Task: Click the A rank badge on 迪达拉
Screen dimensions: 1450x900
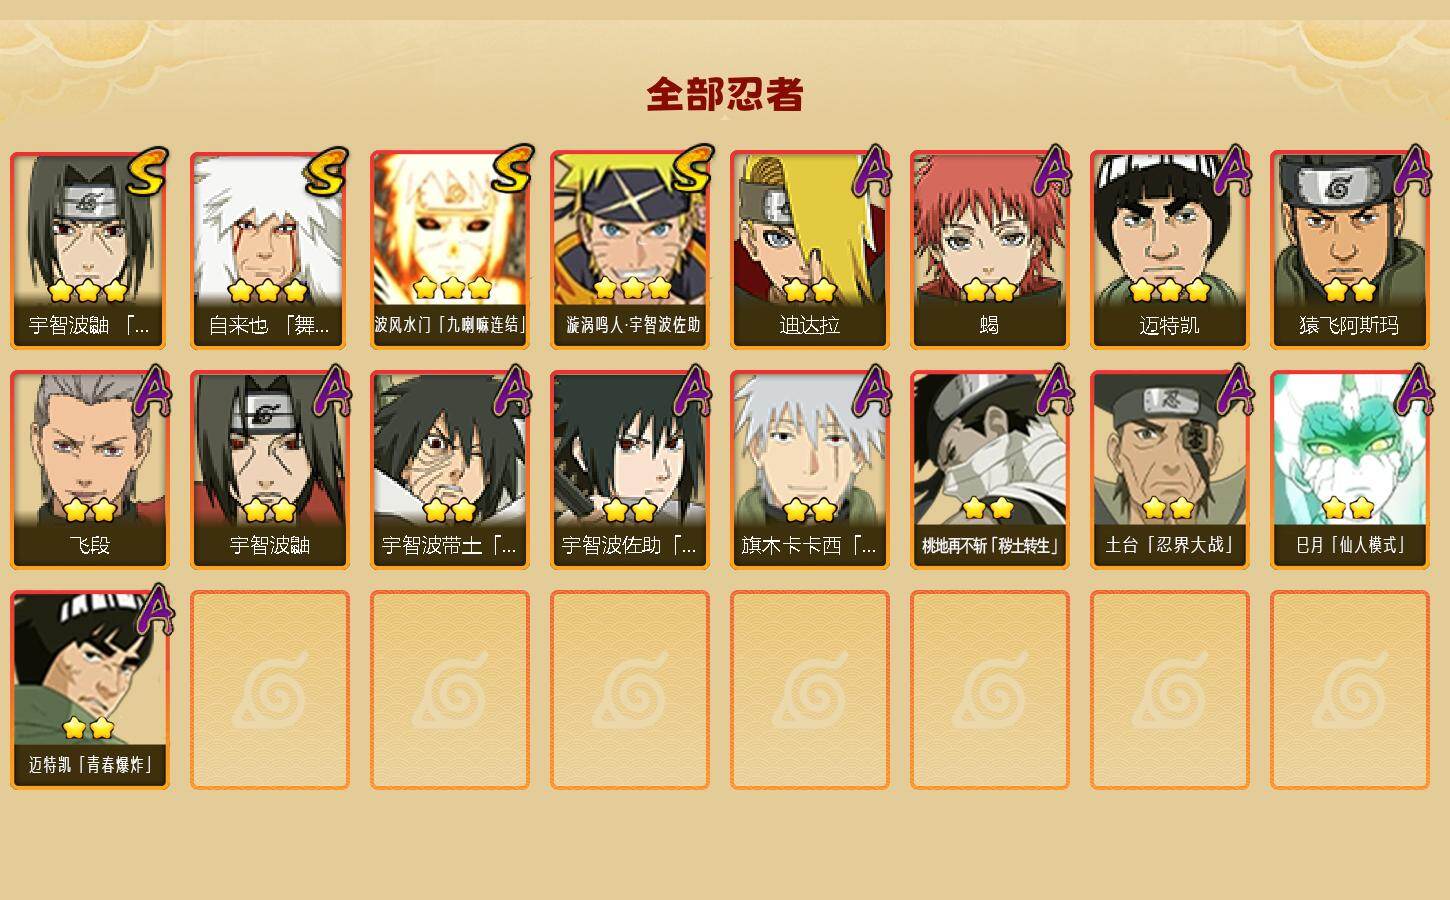Action: pyautogui.click(x=871, y=170)
